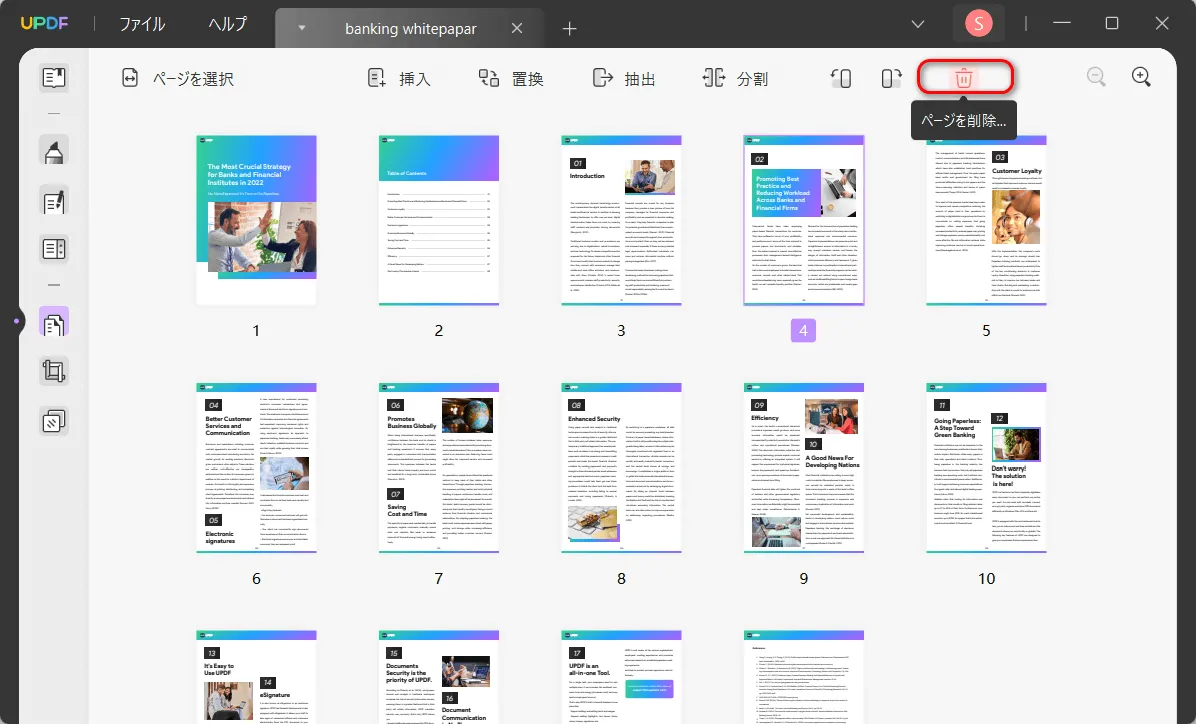This screenshot has width=1196, height=724.
Task: Click the 抽出 extract pages button
Action: [624, 79]
